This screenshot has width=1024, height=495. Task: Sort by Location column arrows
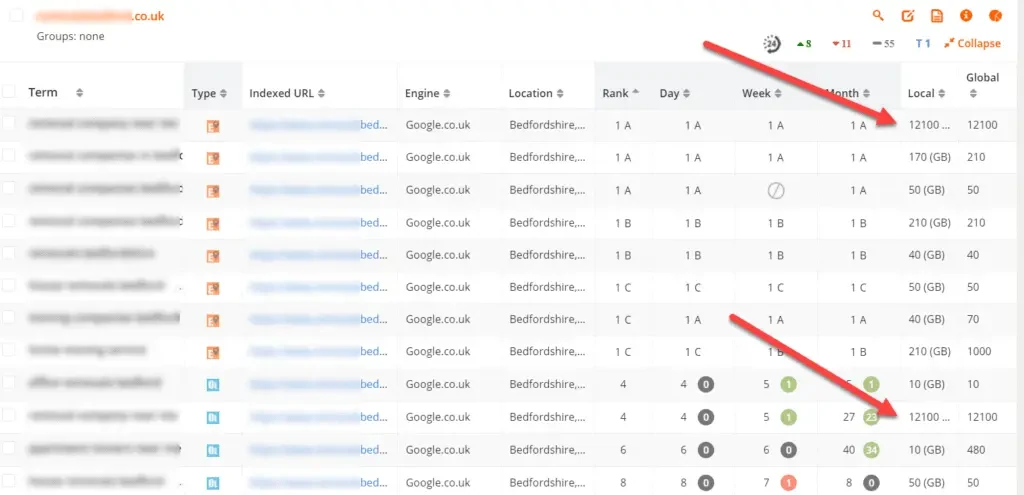coord(560,93)
